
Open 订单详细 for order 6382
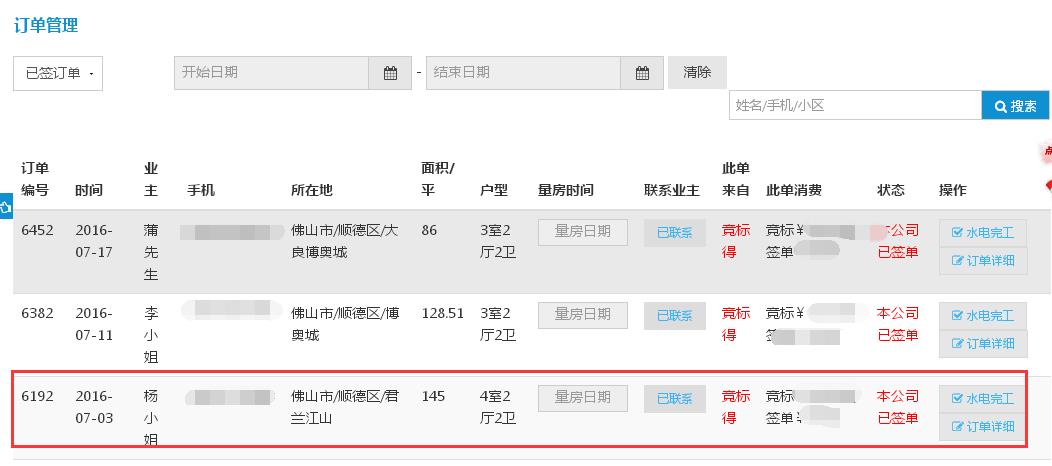click(x=983, y=344)
